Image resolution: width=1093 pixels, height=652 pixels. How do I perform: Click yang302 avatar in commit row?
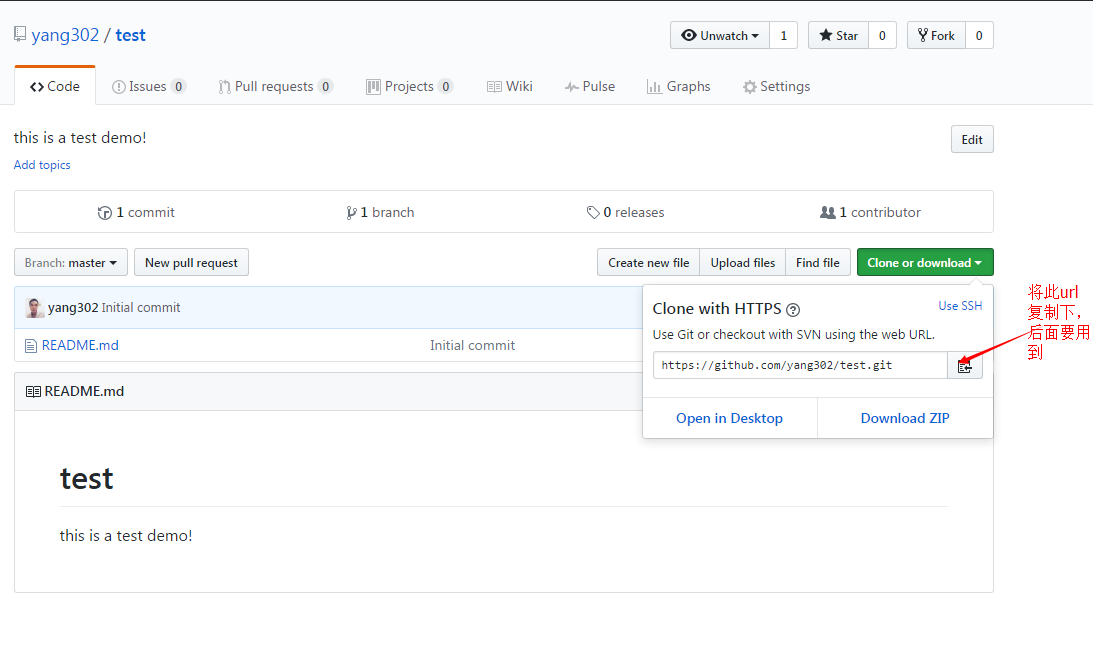[34, 308]
